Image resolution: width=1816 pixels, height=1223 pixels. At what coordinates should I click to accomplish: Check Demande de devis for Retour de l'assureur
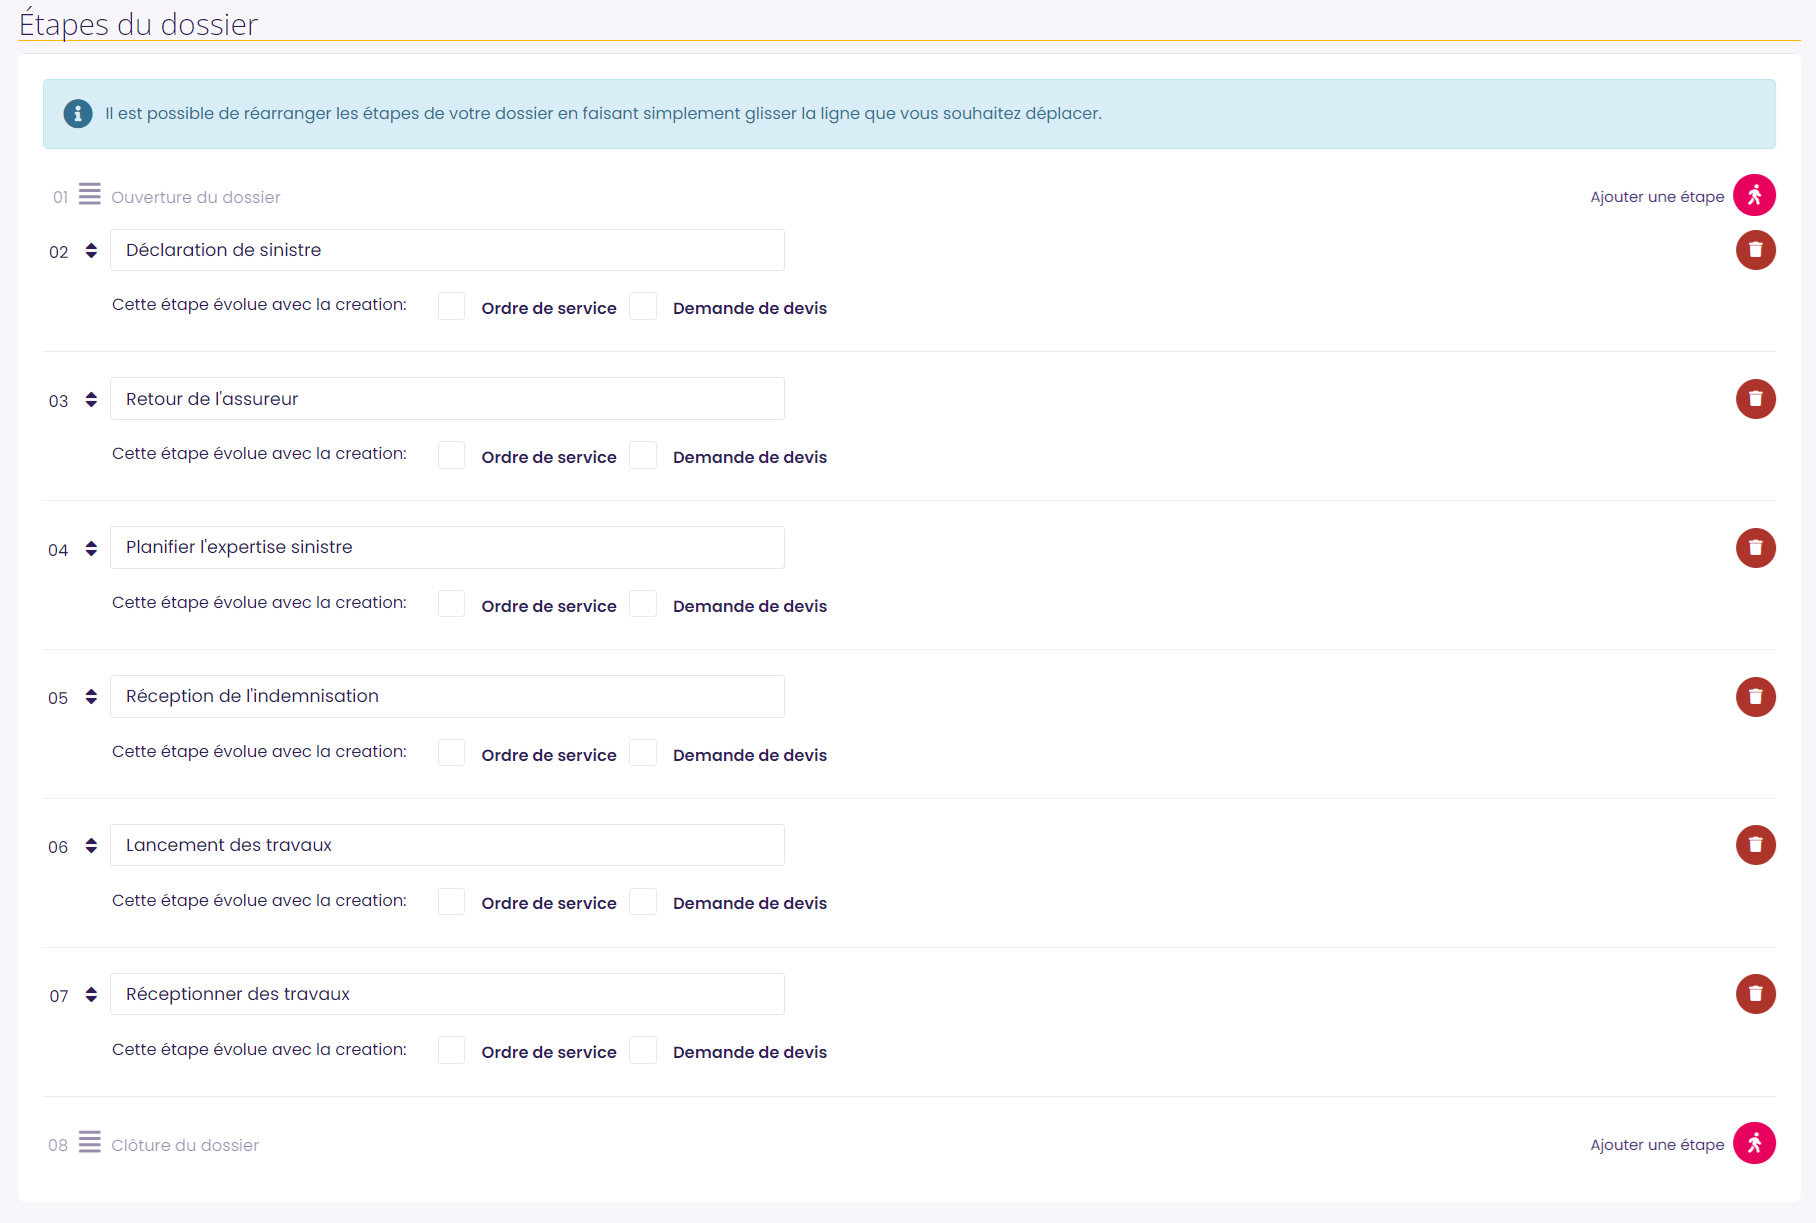point(643,455)
